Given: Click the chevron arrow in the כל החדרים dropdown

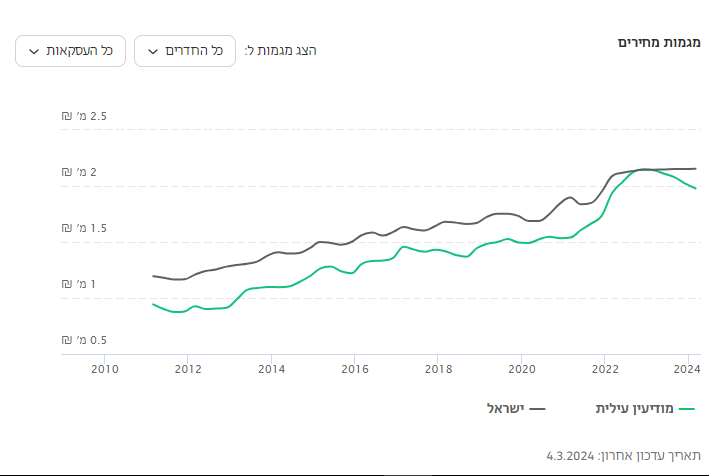Looking at the screenshot, I should 153,51.
